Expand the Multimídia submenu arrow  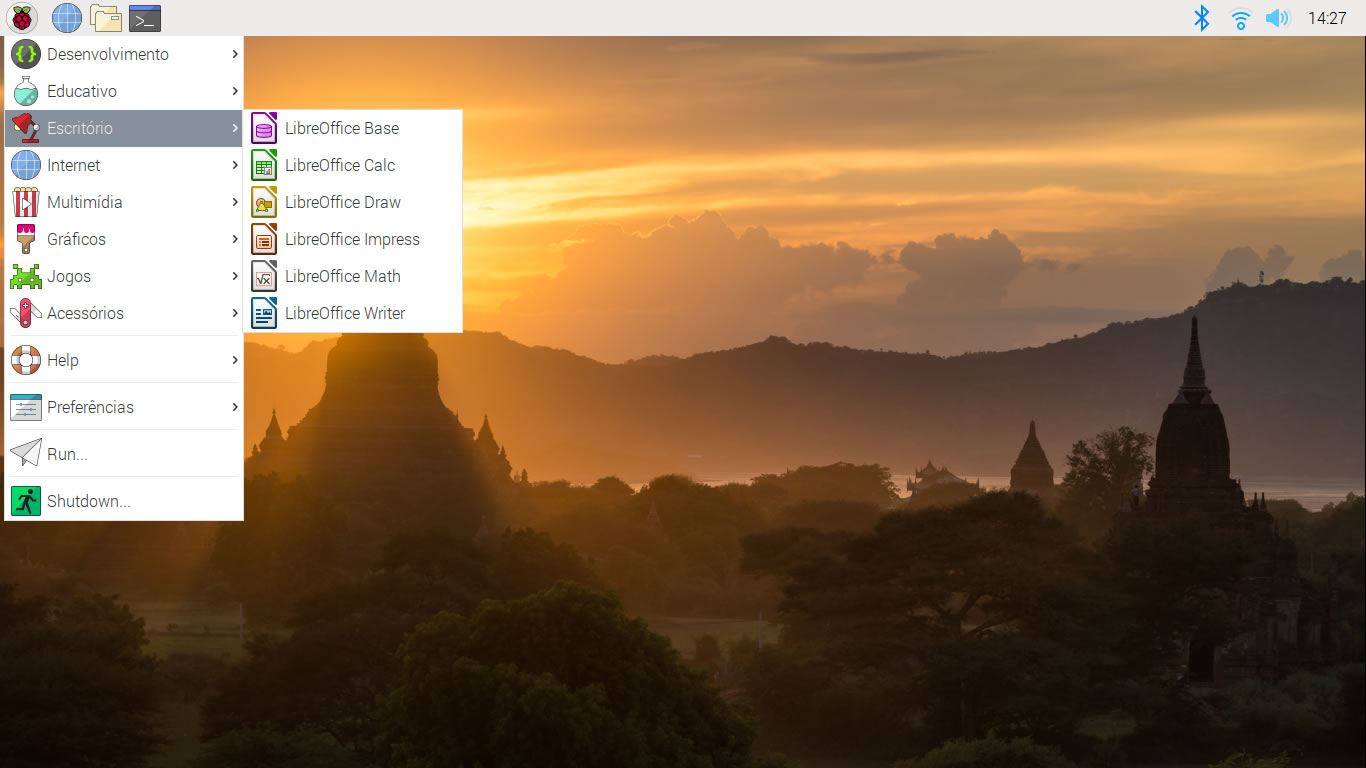tap(235, 202)
